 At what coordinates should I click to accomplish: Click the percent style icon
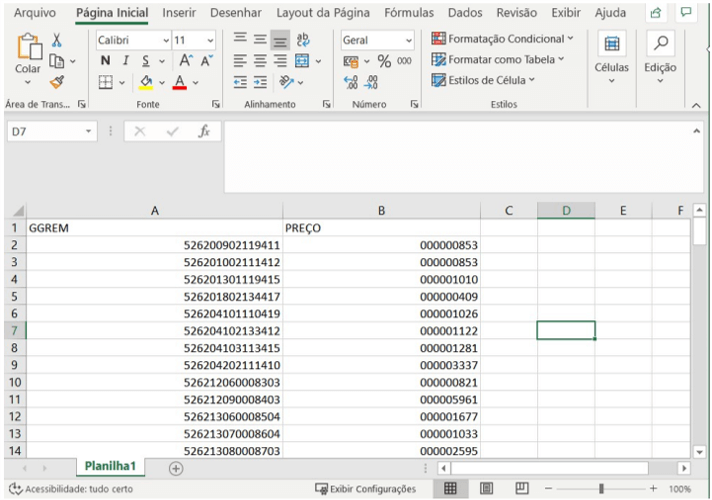click(383, 62)
